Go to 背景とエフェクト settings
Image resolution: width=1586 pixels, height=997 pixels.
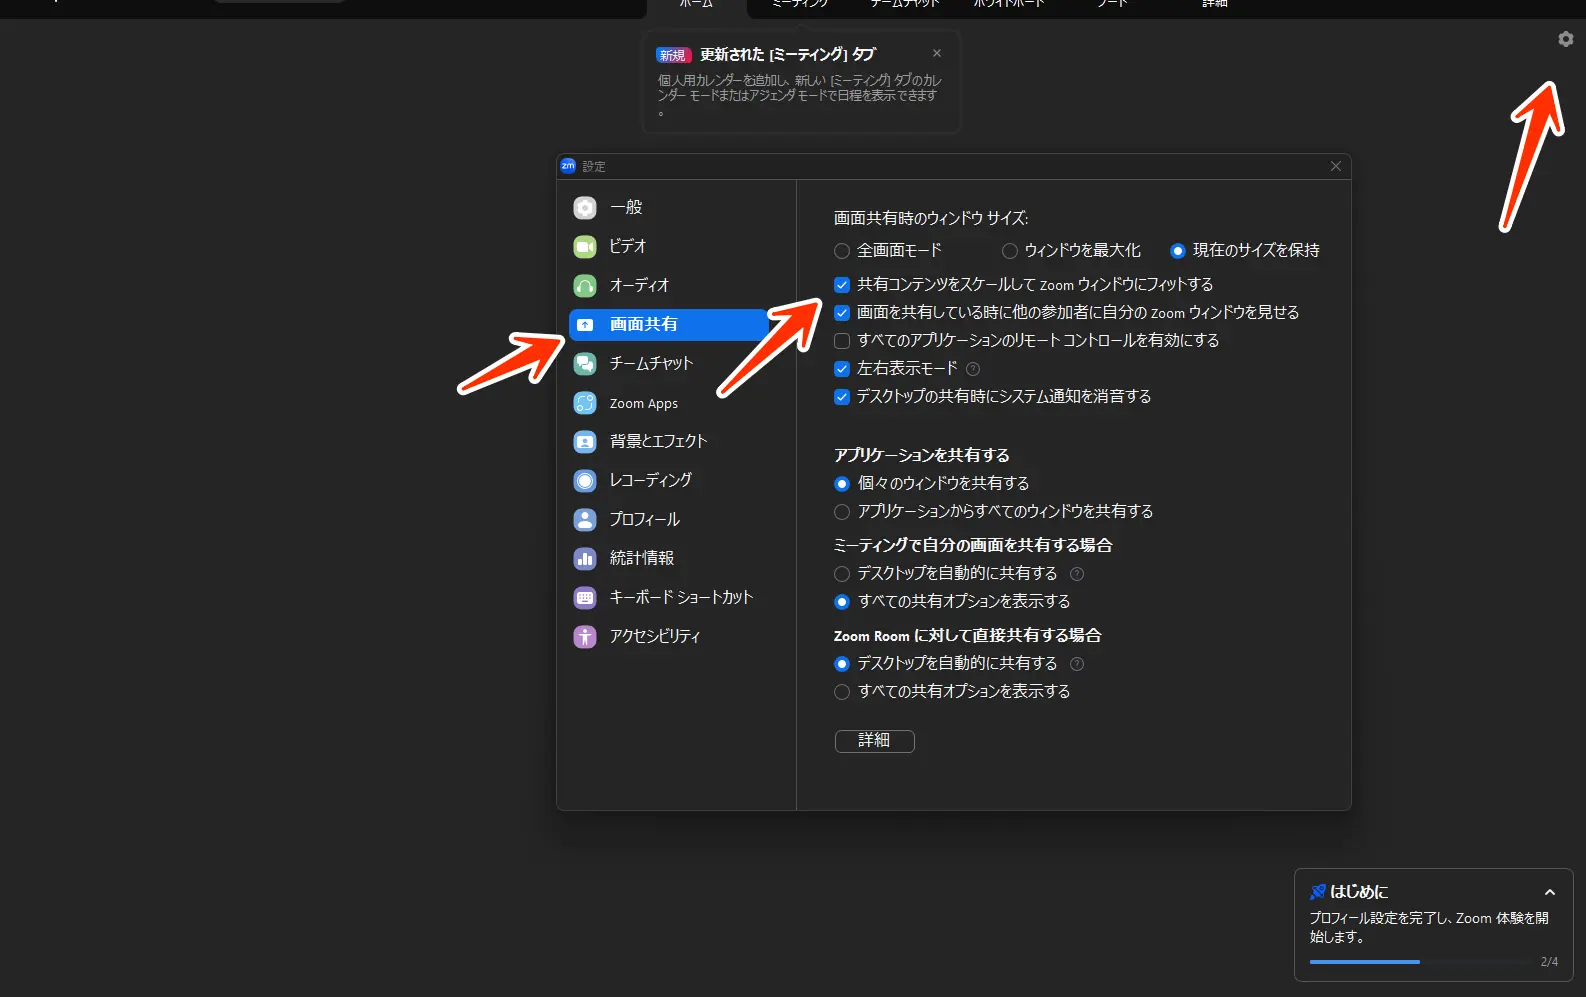click(668, 441)
